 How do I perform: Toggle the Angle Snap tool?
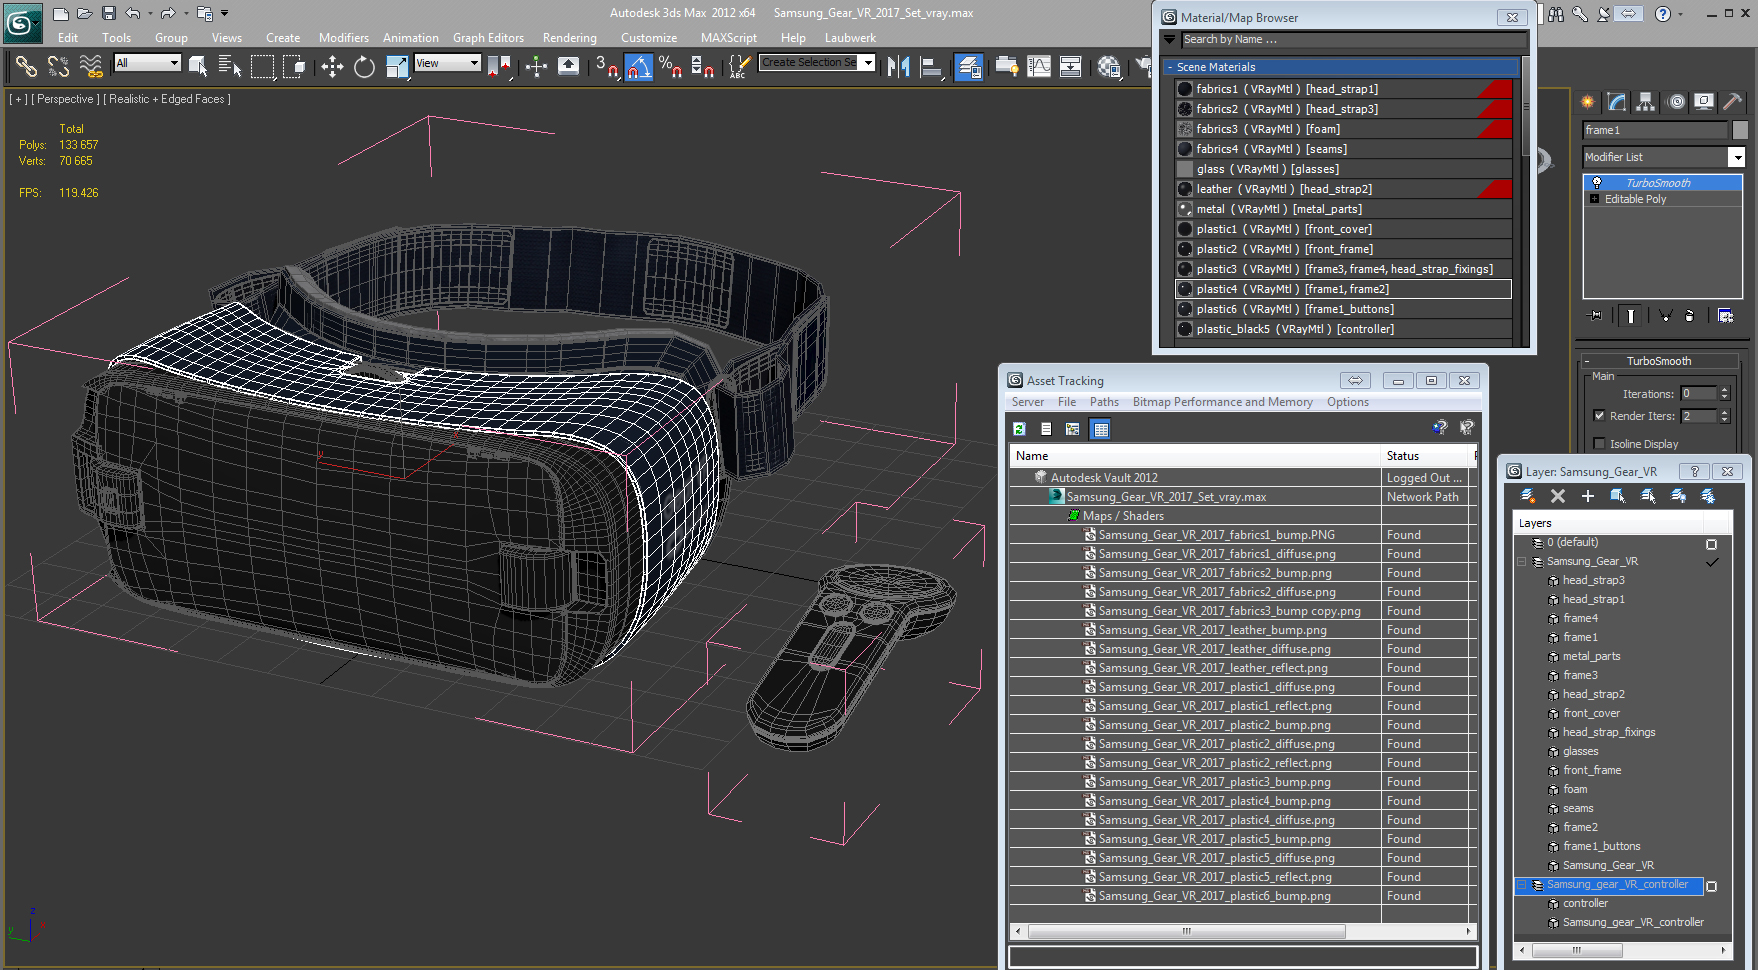click(639, 67)
